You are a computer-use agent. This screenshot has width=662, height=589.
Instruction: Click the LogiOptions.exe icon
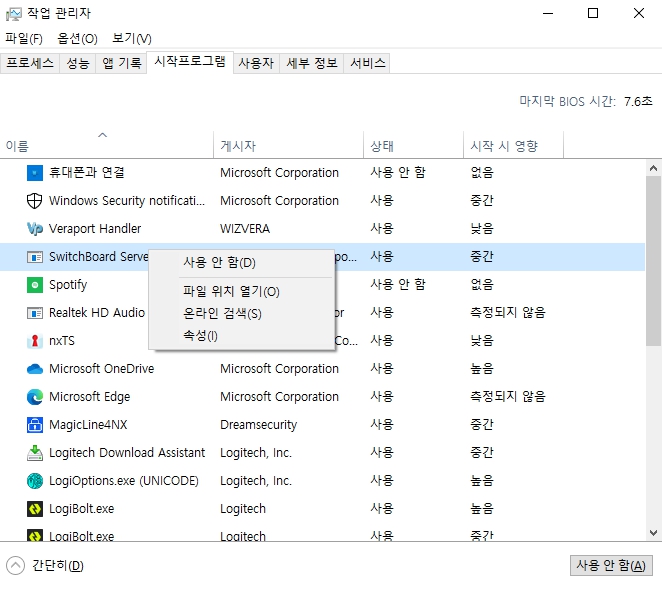[35, 481]
